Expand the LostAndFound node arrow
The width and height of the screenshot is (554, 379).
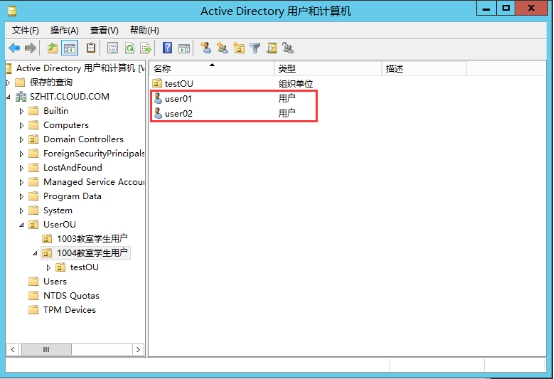pyautogui.click(x=22, y=168)
